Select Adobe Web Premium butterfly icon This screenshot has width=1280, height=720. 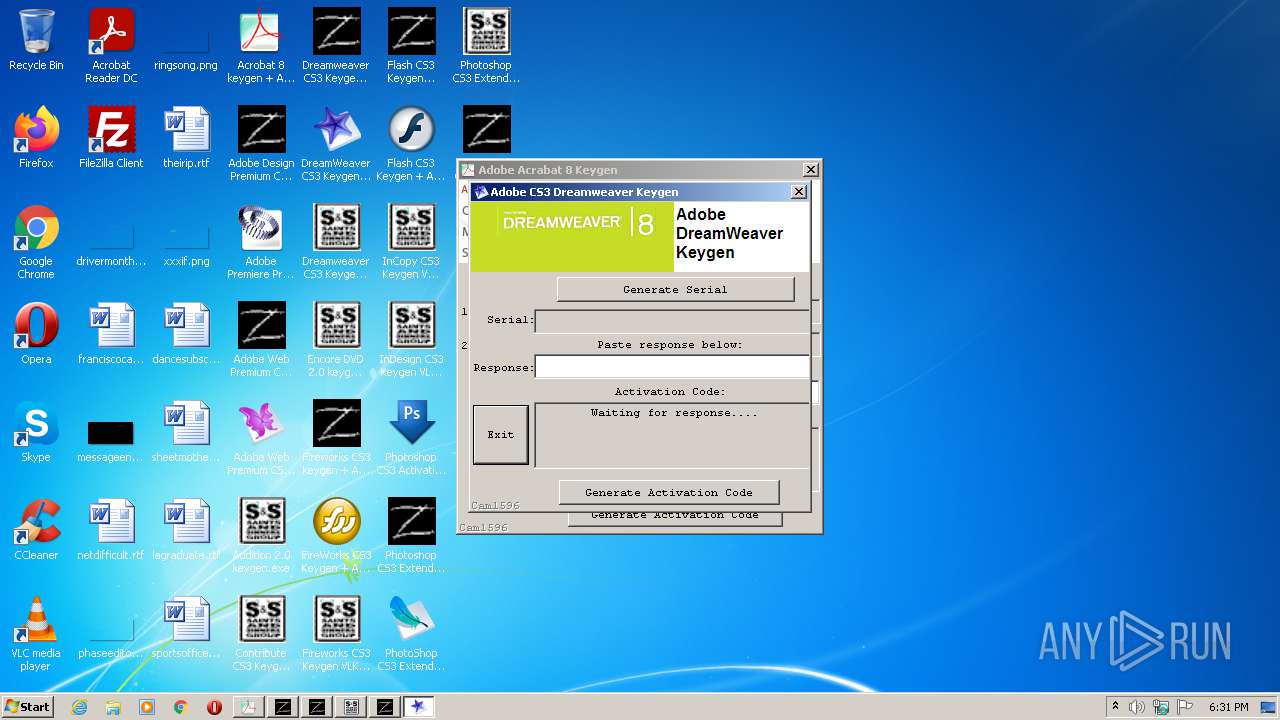(261, 438)
